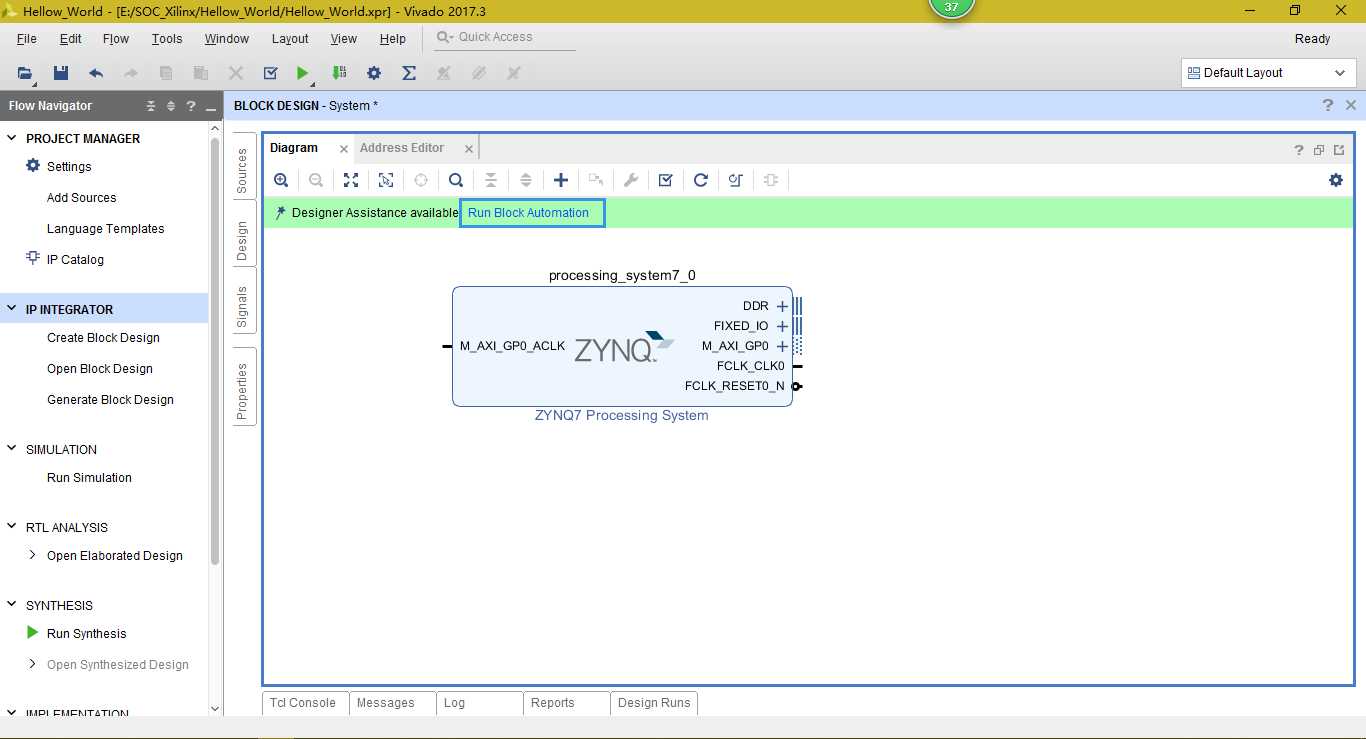Expand the DDR interface plus on ZYNQ block
This screenshot has height=739, width=1366.
782,306
